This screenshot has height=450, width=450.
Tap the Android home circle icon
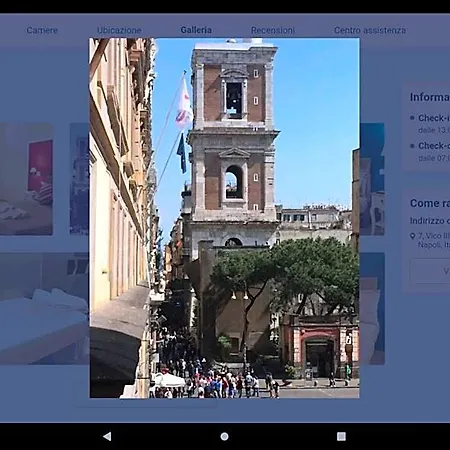pos(225,436)
